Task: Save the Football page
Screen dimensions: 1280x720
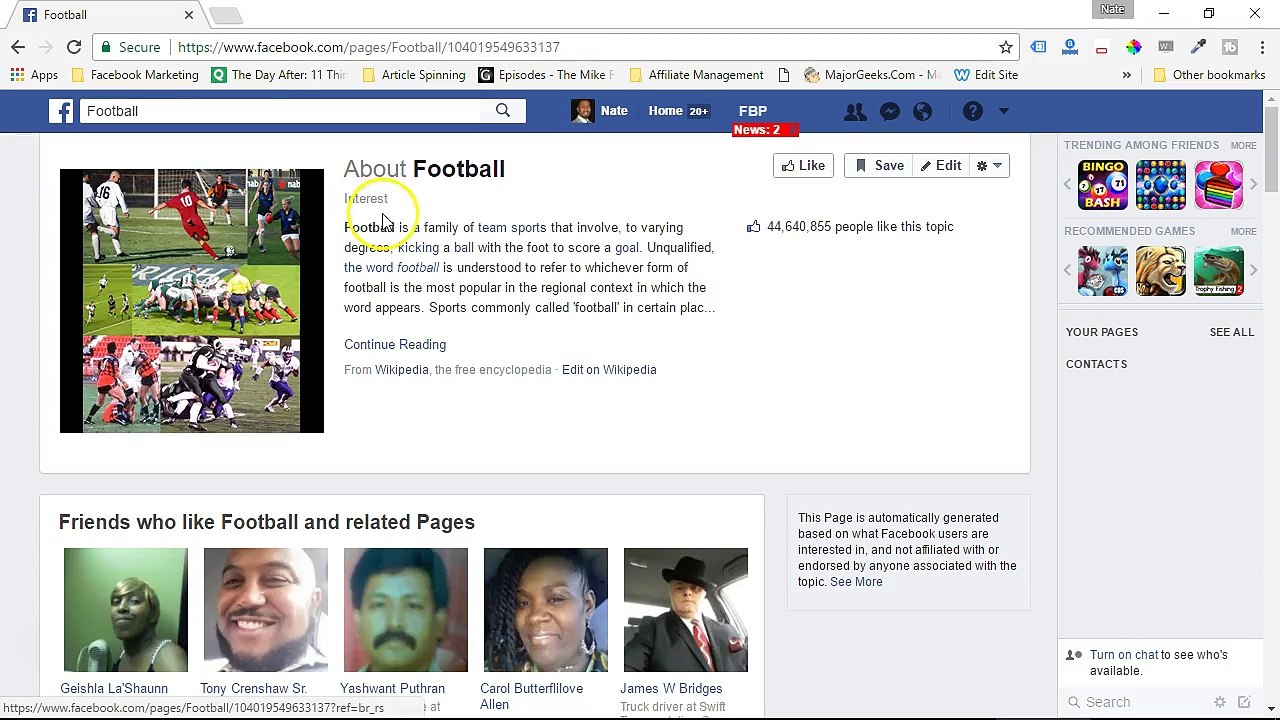Action: (x=879, y=166)
